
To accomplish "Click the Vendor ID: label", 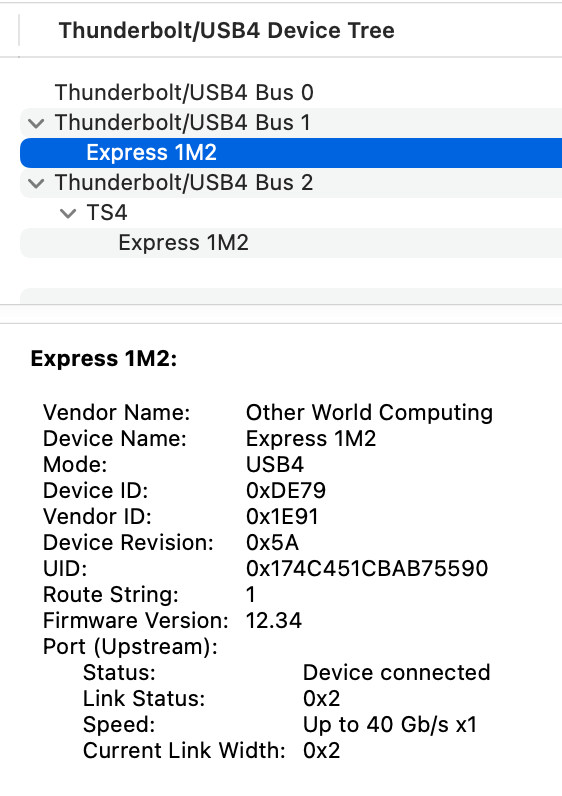I will tap(97, 517).
